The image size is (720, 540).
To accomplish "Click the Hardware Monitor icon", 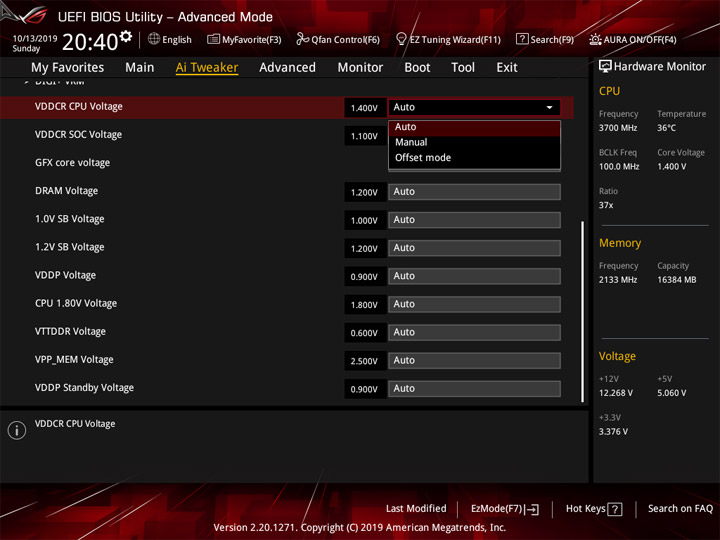I will tap(605, 67).
